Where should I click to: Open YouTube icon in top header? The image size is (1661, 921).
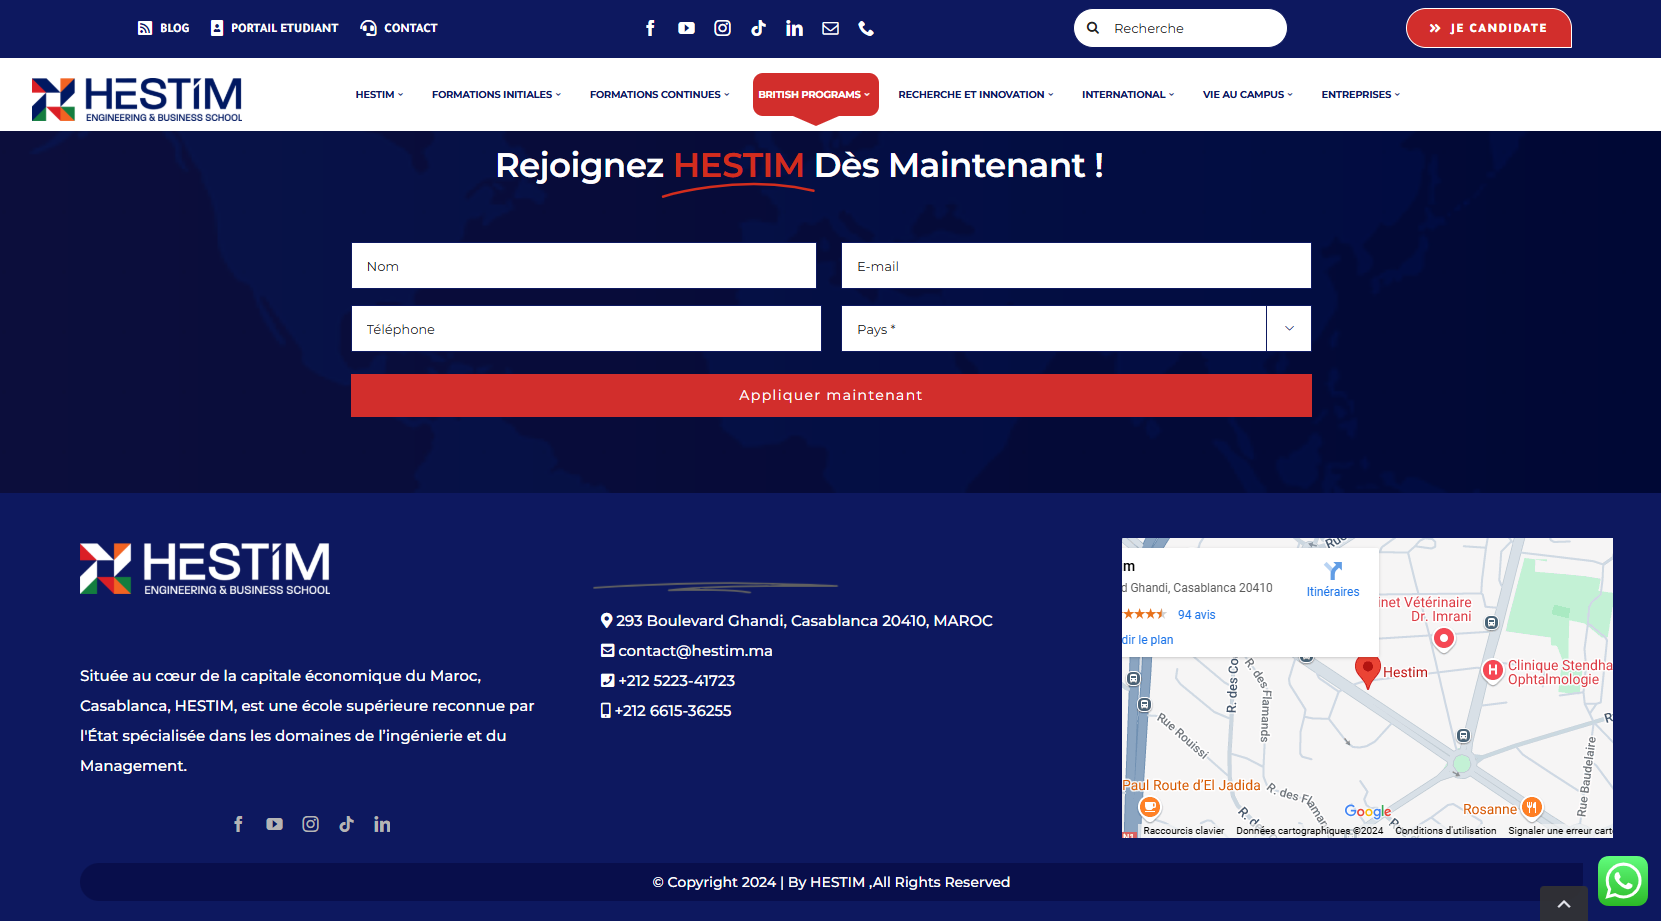tap(686, 28)
